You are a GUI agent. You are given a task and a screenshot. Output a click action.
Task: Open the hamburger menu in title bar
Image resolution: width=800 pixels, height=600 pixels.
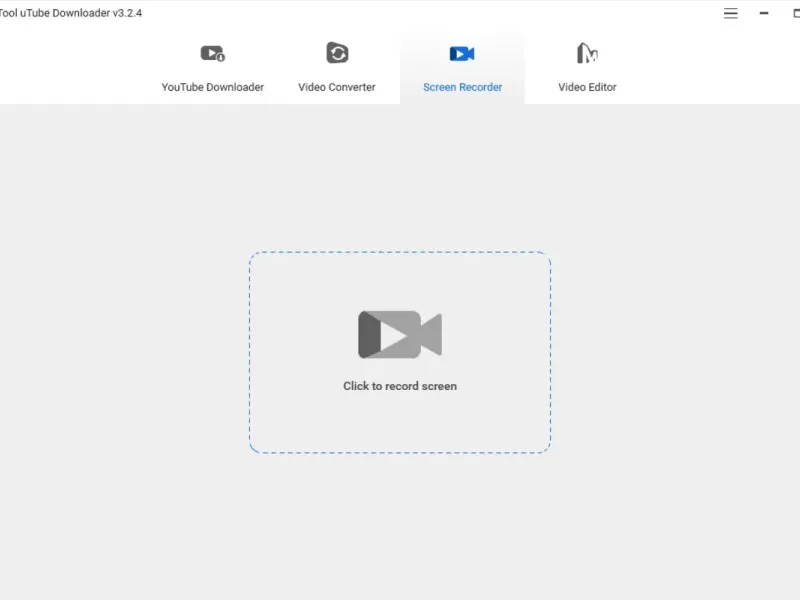(x=731, y=13)
